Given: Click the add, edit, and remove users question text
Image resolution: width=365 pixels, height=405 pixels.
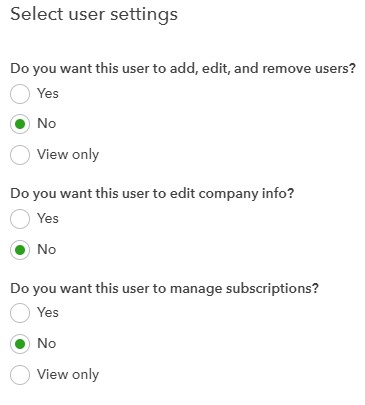Looking at the screenshot, I should 183,69.
